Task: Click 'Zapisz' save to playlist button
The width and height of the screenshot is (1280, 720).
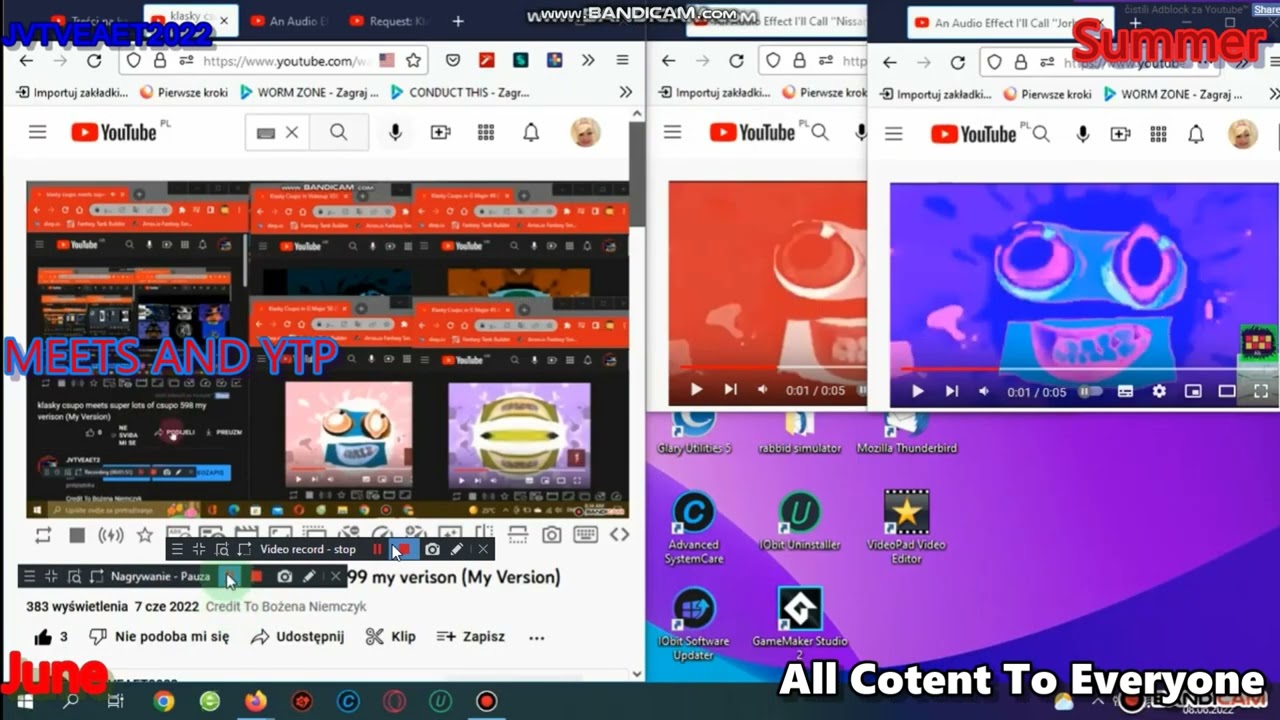Action: pyautogui.click(x=470, y=636)
